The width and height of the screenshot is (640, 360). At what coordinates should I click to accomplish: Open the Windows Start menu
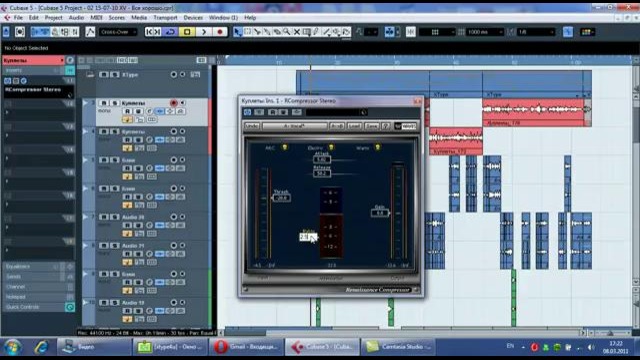(x=13, y=347)
